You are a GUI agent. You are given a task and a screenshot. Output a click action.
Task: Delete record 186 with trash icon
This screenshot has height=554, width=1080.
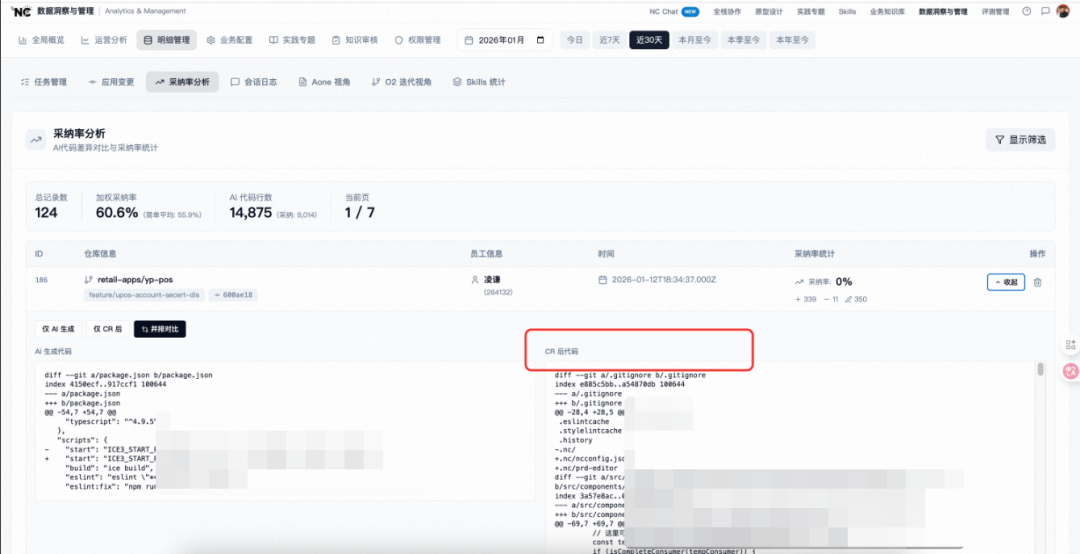1038,282
